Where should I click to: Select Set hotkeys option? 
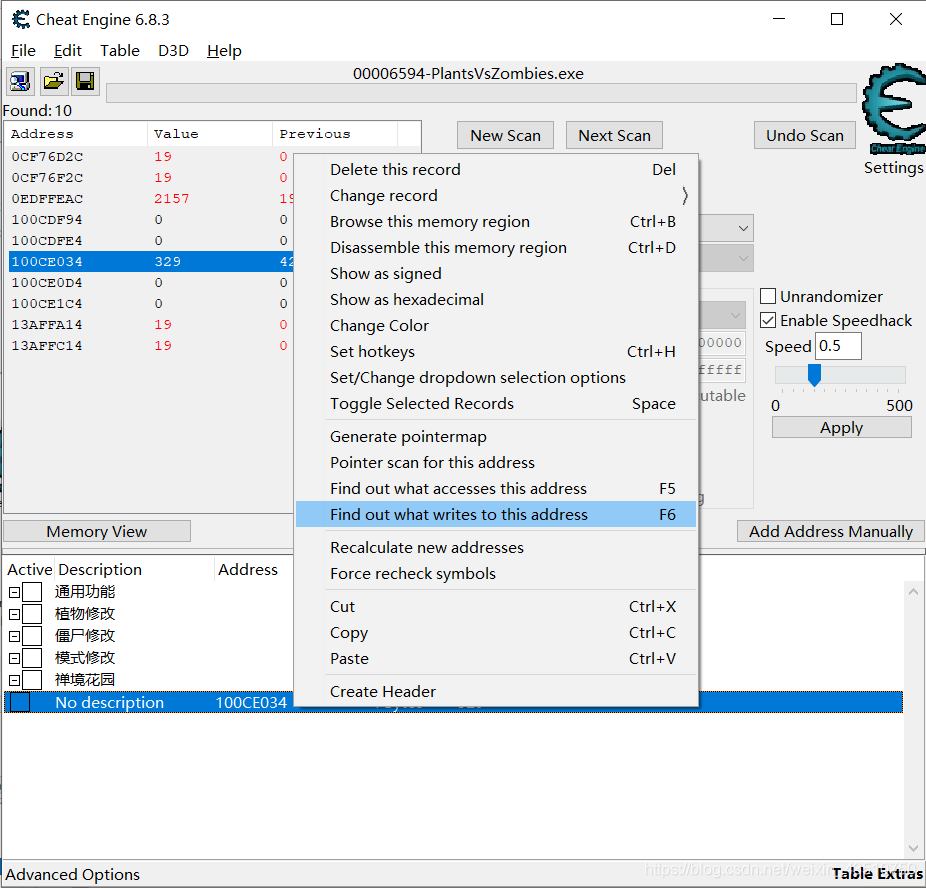pos(496,351)
